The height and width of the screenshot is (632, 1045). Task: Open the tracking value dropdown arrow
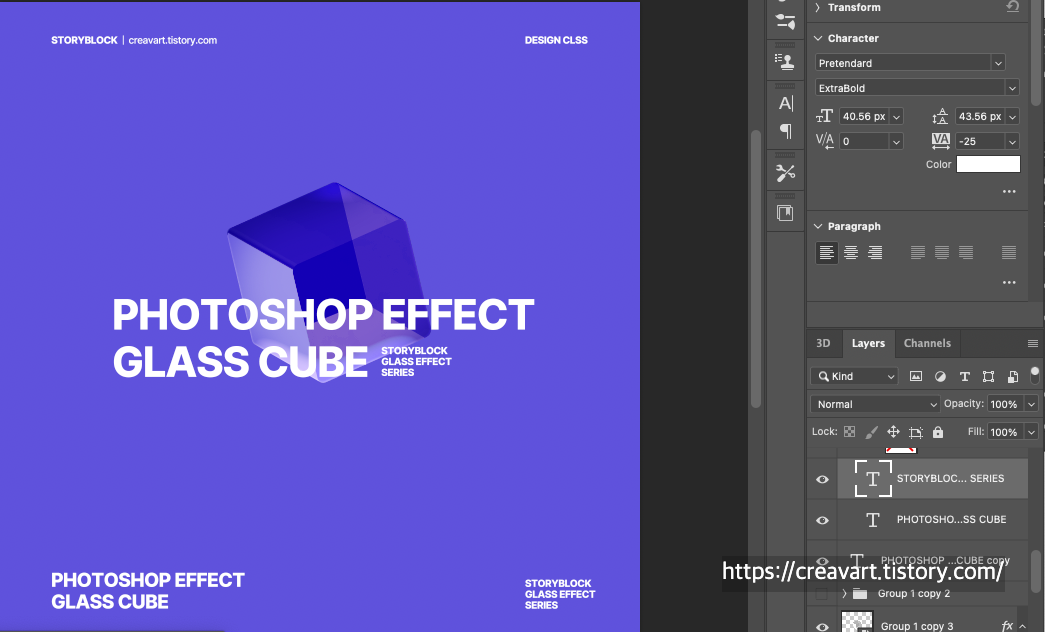[x=1012, y=141]
